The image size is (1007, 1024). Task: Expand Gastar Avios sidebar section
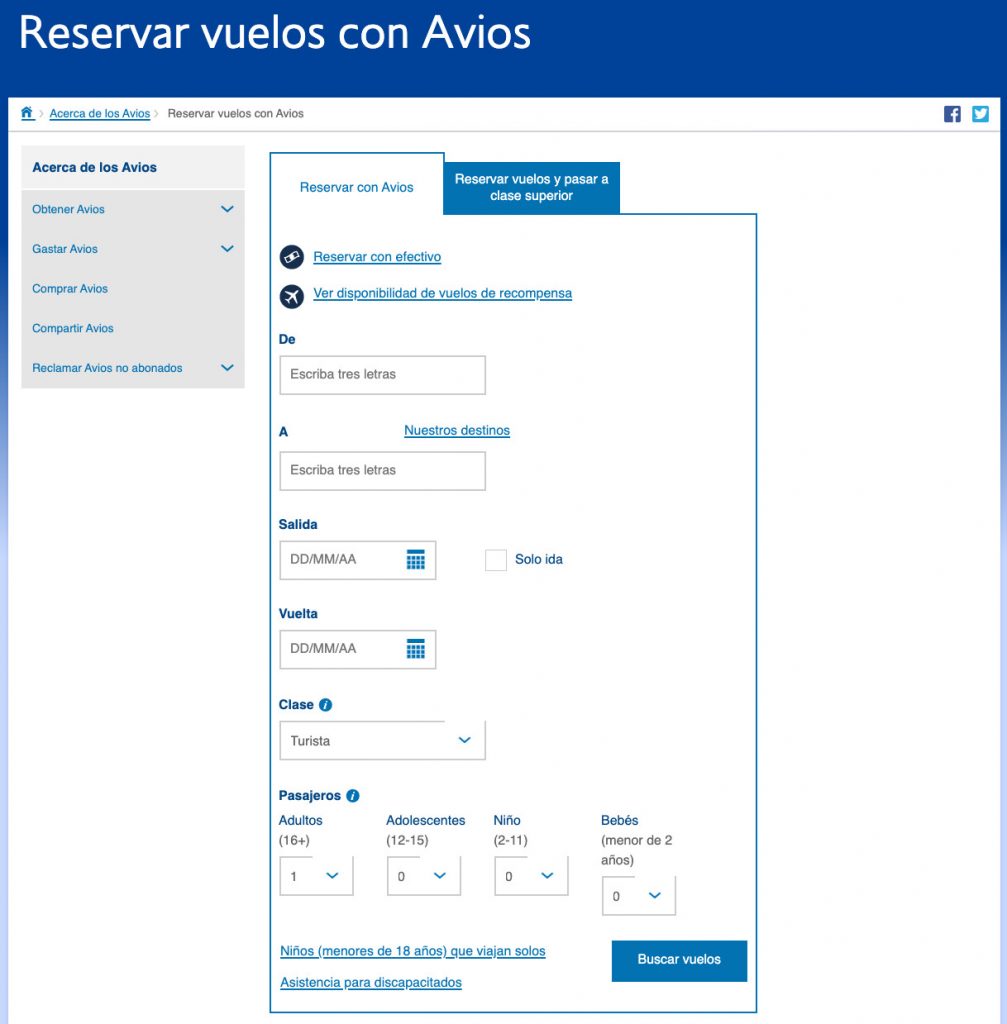(x=227, y=249)
